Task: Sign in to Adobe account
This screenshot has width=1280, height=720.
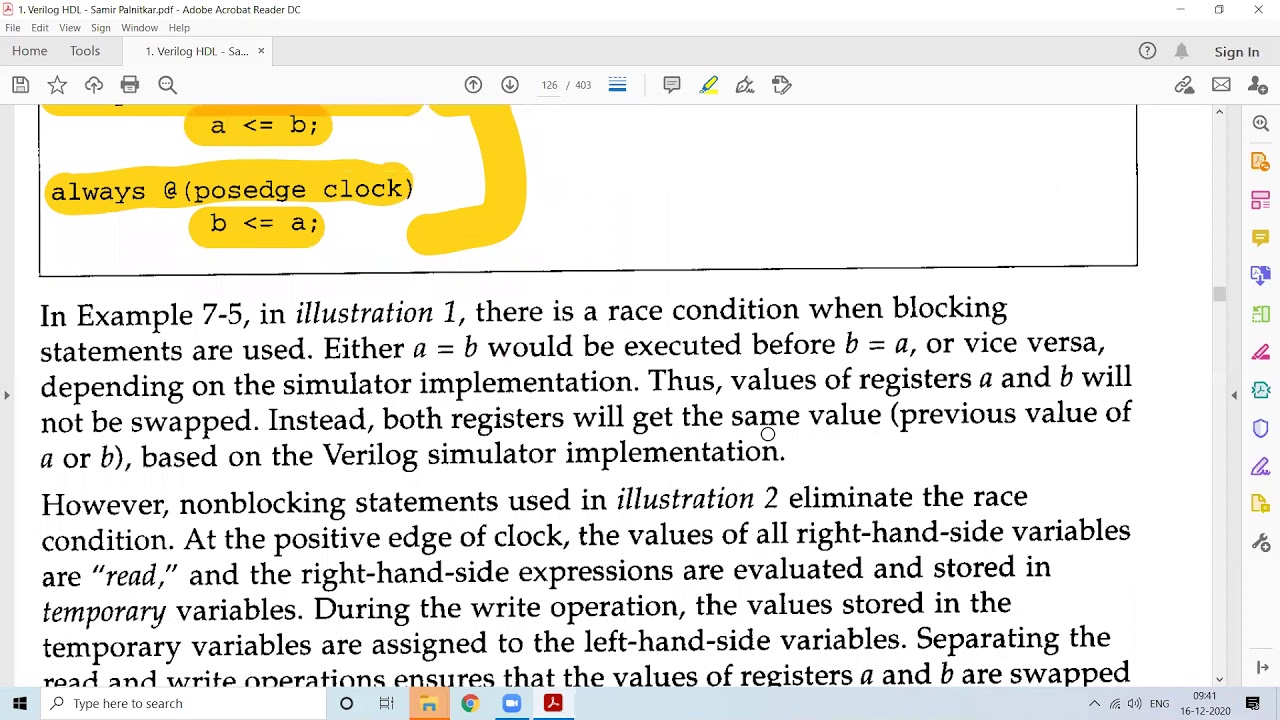Action: coord(1237,52)
